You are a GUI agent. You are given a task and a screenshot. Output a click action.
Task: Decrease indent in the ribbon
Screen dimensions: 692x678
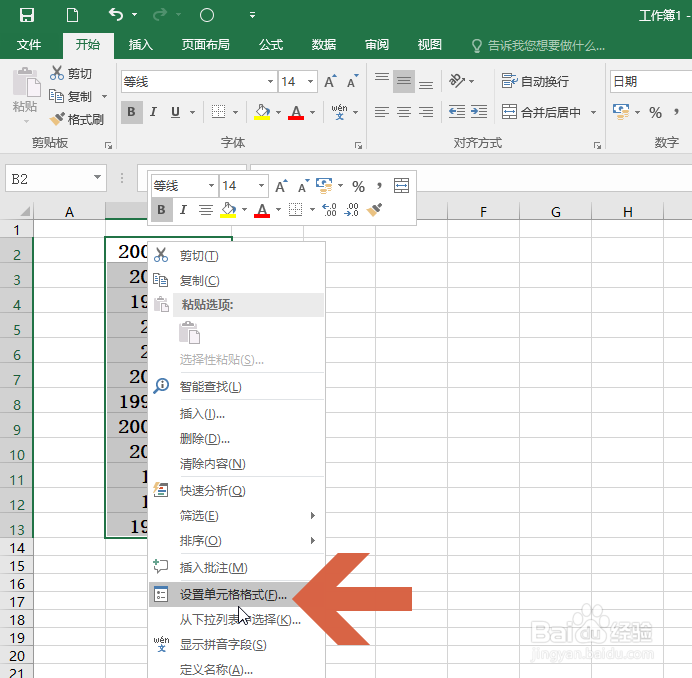tap(457, 112)
